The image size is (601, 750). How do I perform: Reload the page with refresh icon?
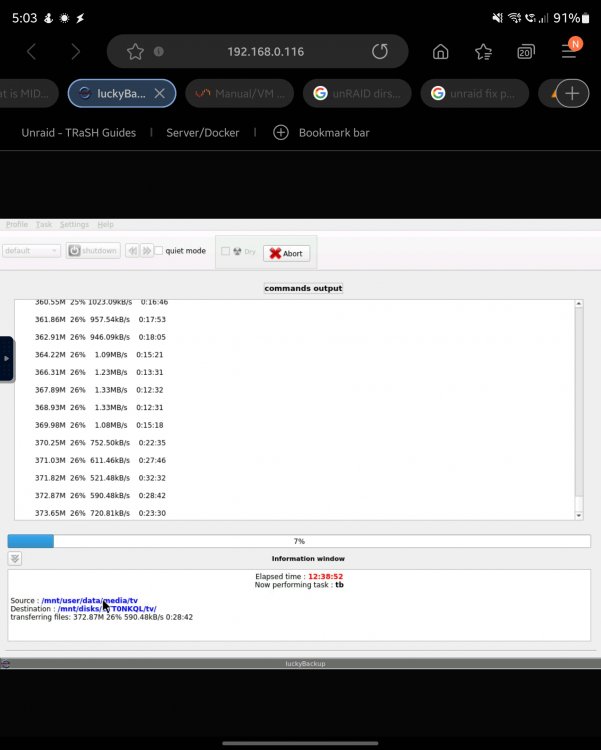coord(380,51)
